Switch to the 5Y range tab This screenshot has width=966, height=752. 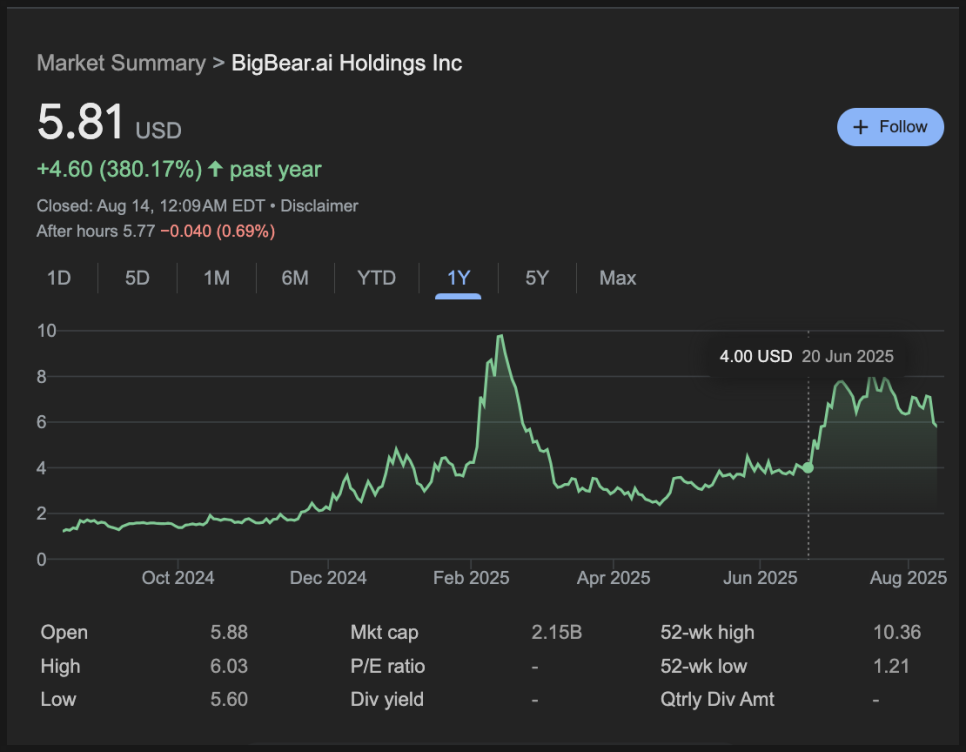click(x=537, y=278)
